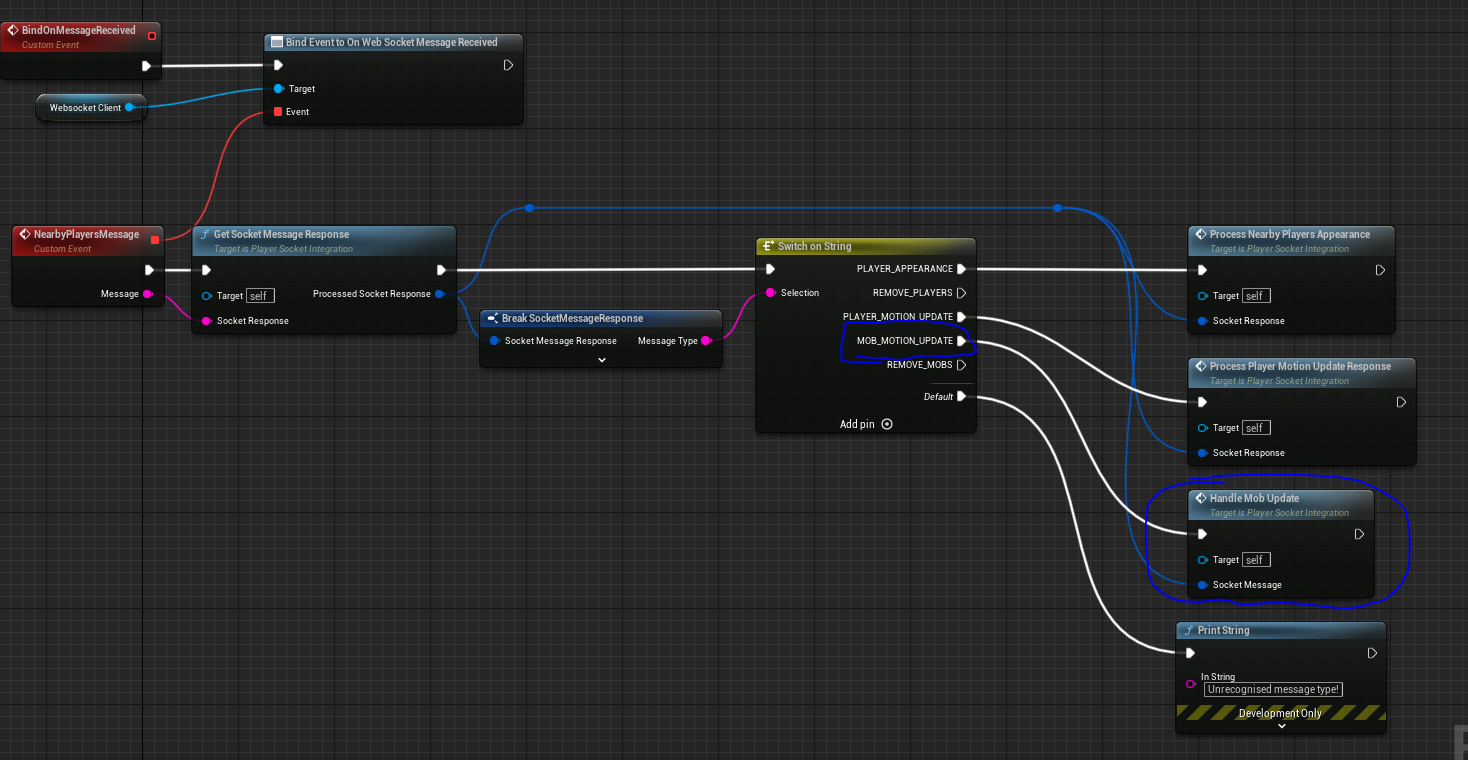Select Bind Event to On Web Socket Message Received title
Viewport: 1468px width, 760px height.
(391, 42)
